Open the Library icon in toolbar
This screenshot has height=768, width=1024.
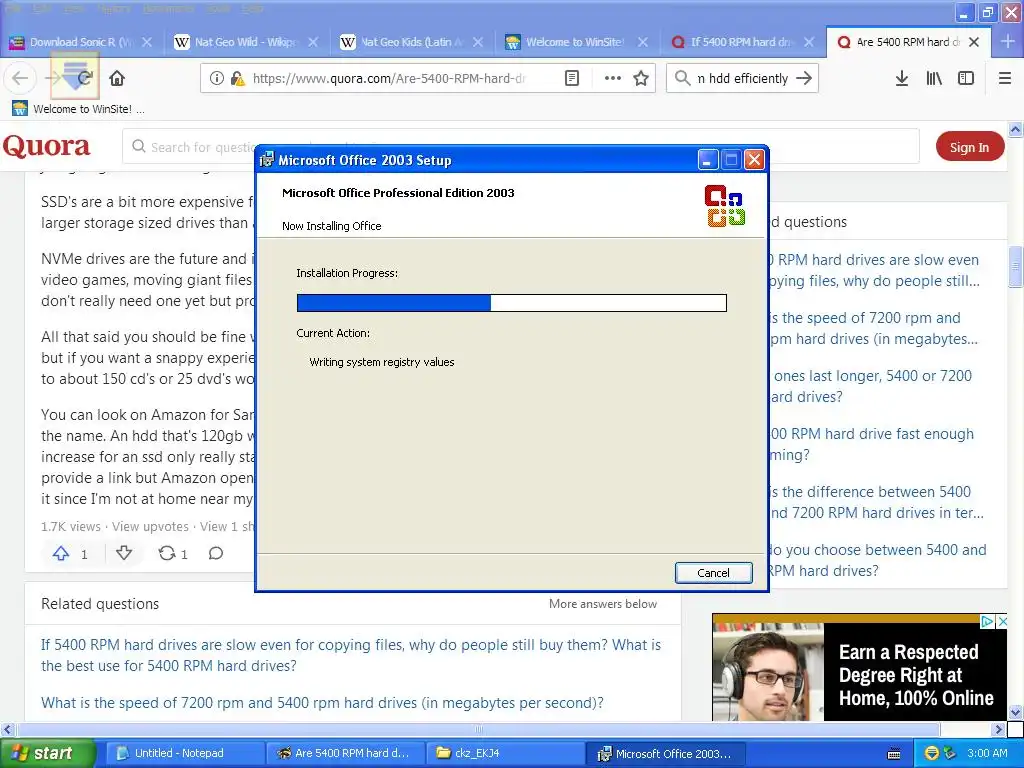934,78
